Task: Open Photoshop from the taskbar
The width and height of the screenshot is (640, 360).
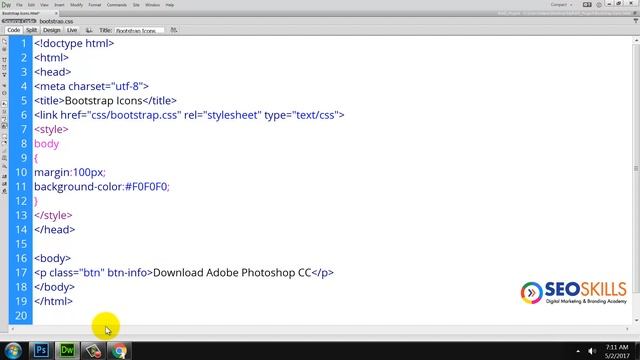Action: [41, 351]
